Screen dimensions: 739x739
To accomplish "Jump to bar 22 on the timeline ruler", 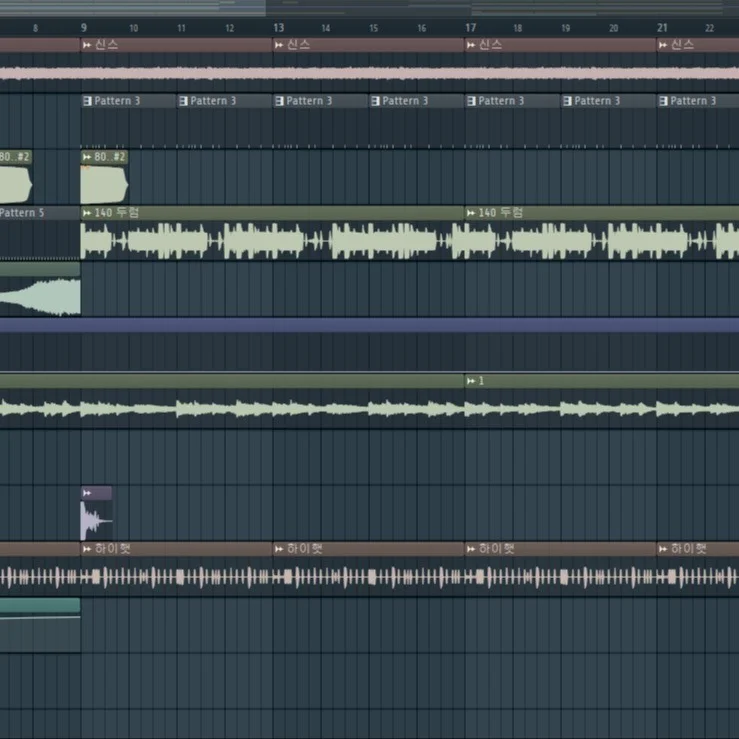I will tap(709, 28).
